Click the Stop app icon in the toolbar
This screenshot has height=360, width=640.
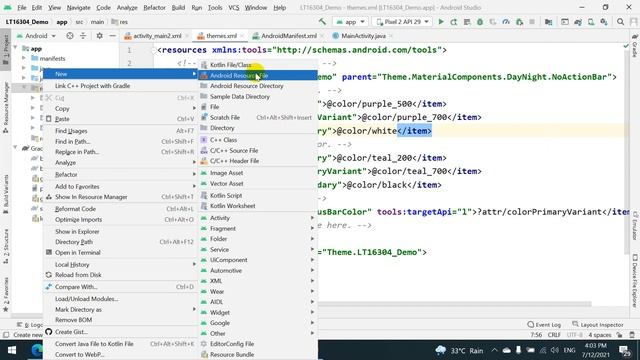click(x=532, y=22)
